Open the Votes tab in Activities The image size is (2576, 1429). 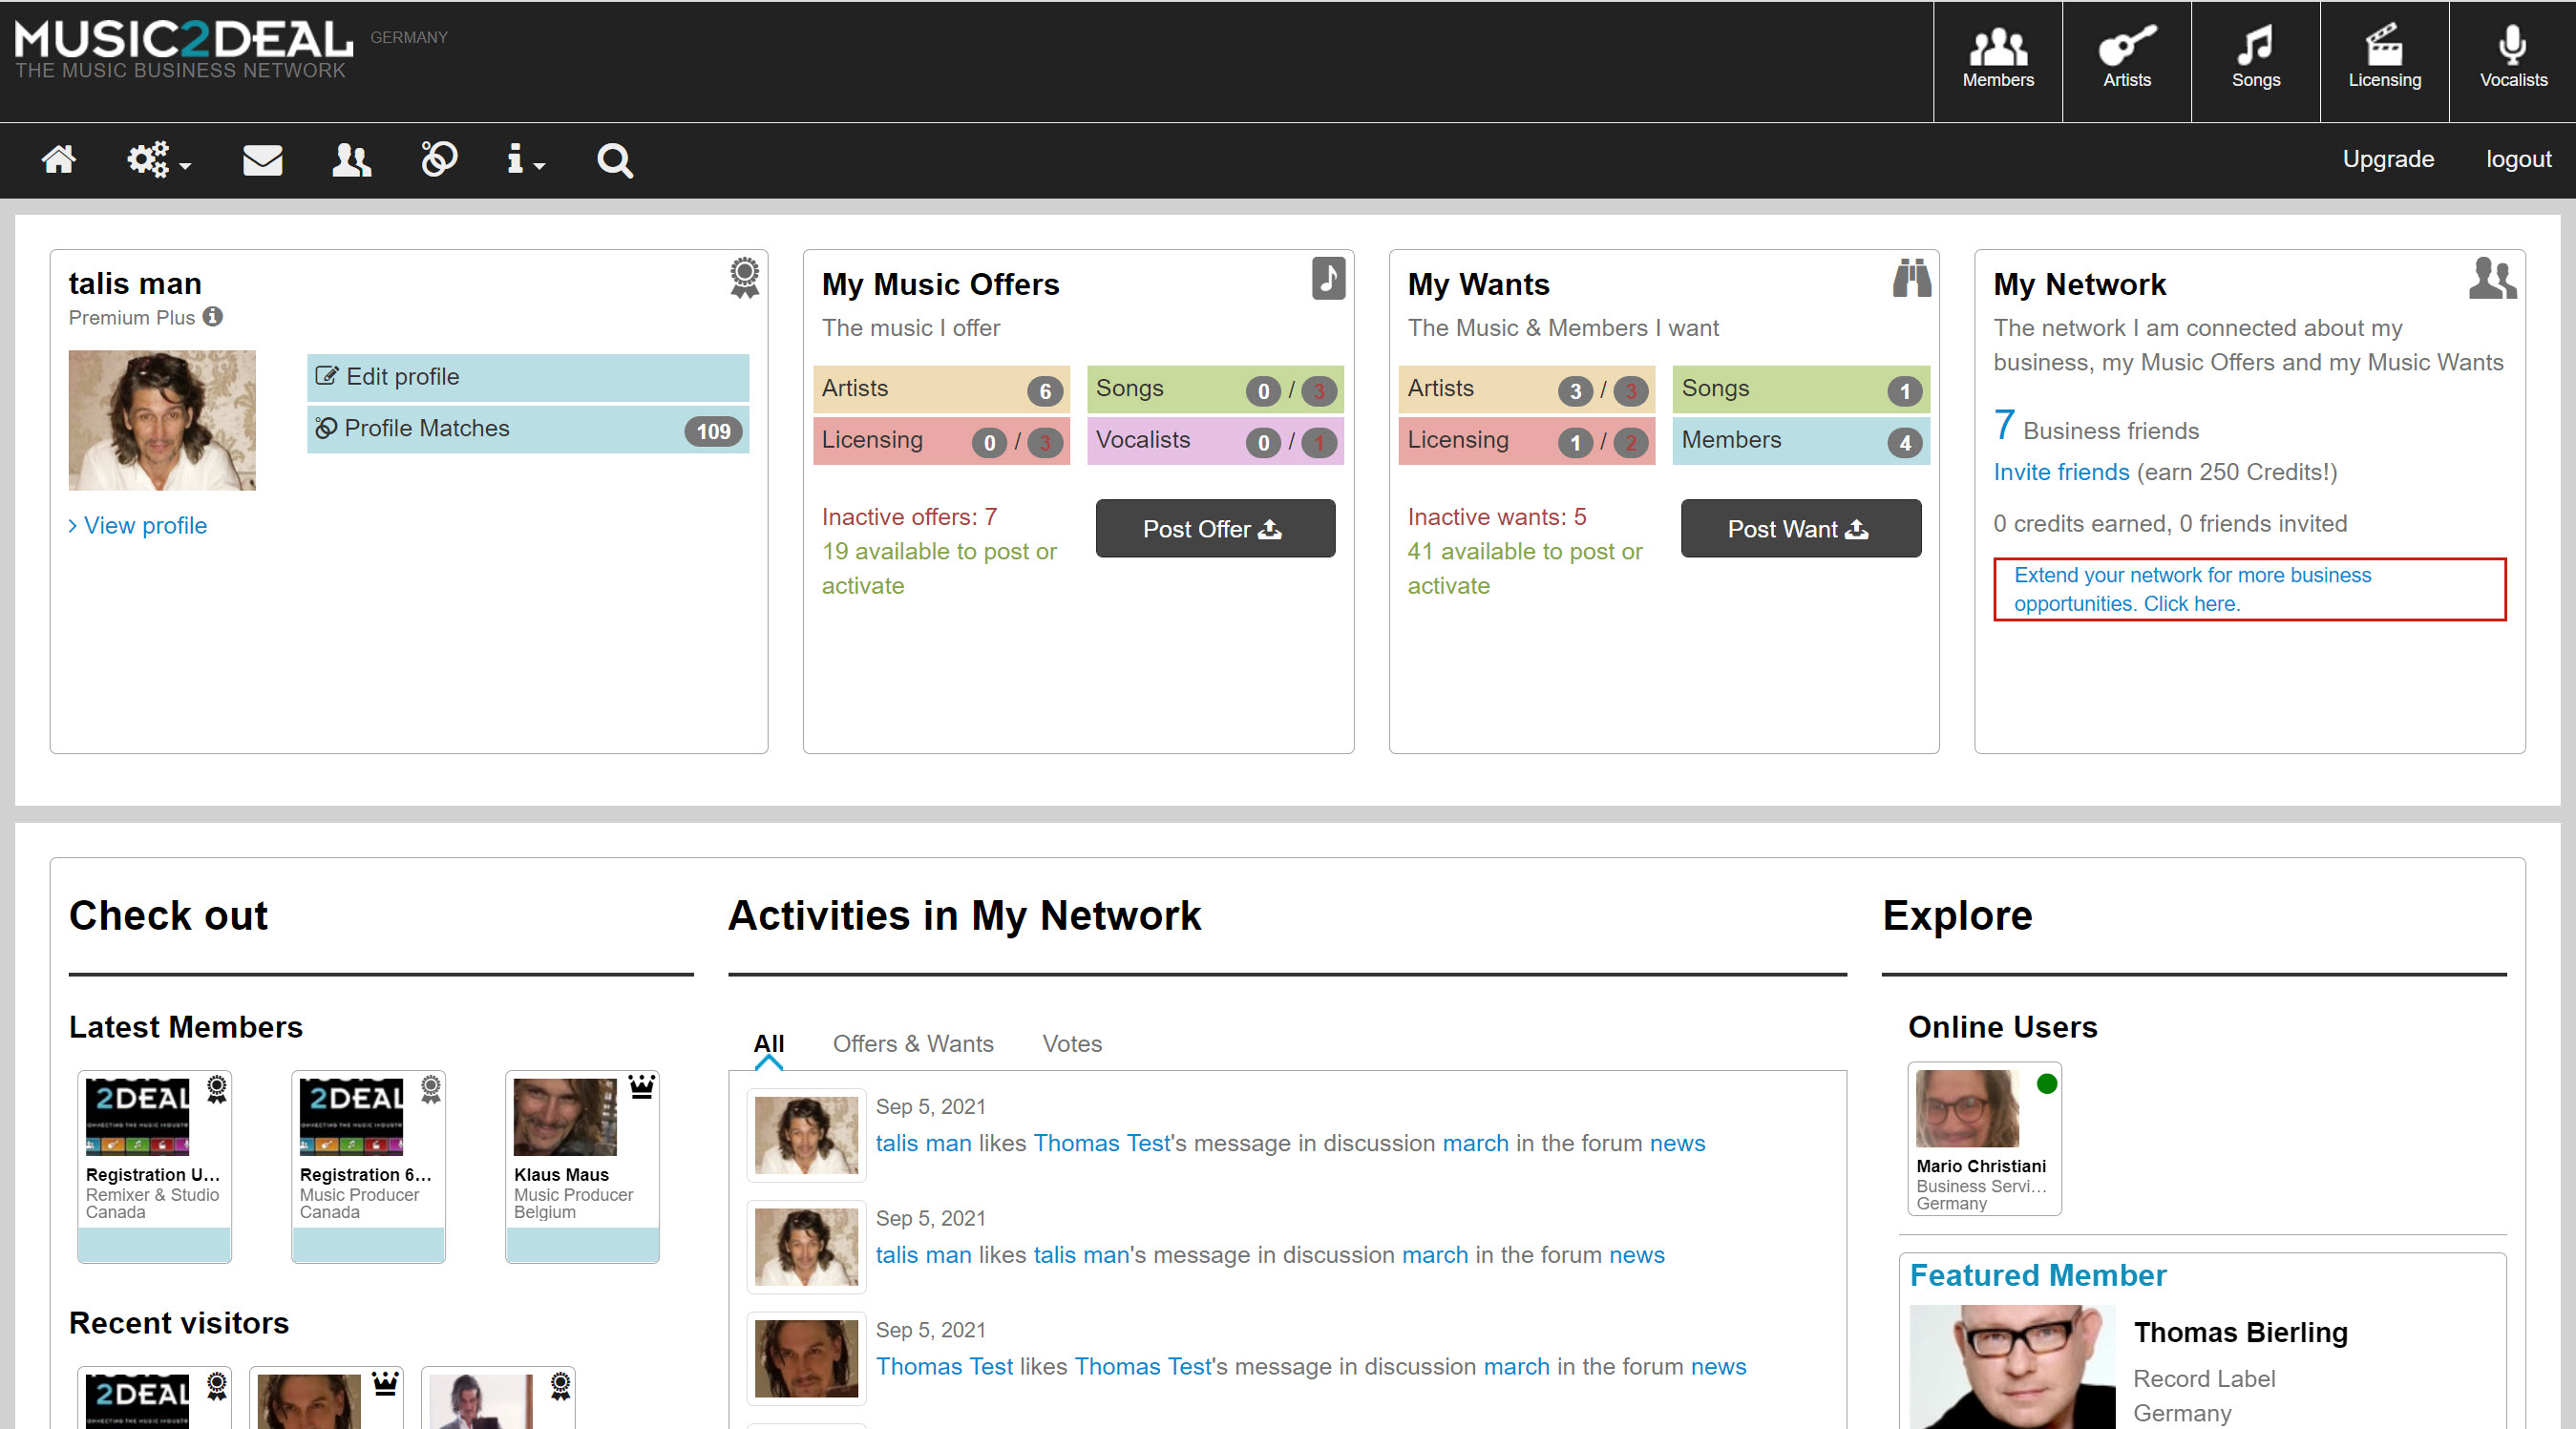coord(1071,1043)
